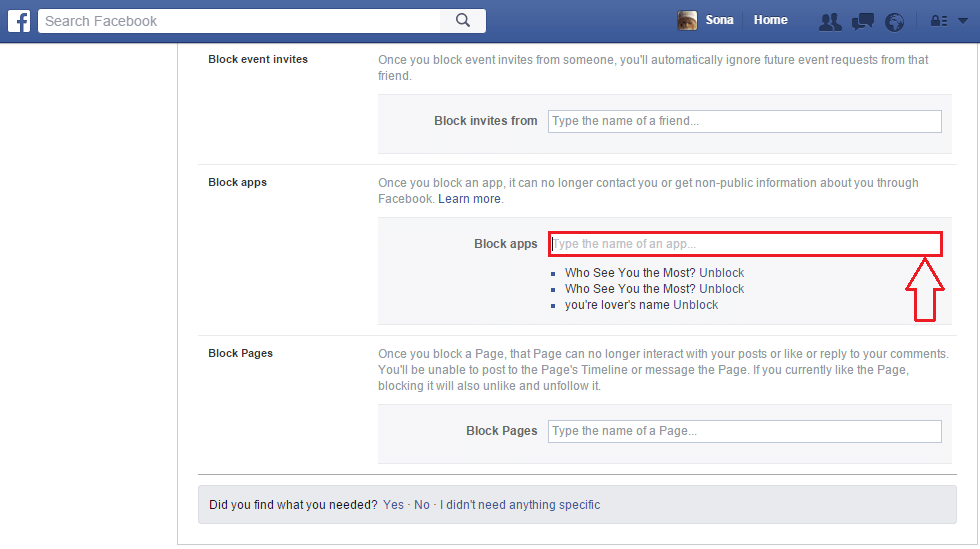This screenshot has height=549, width=980.
Task: Click the Block Pages name field
Action: [744, 431]
